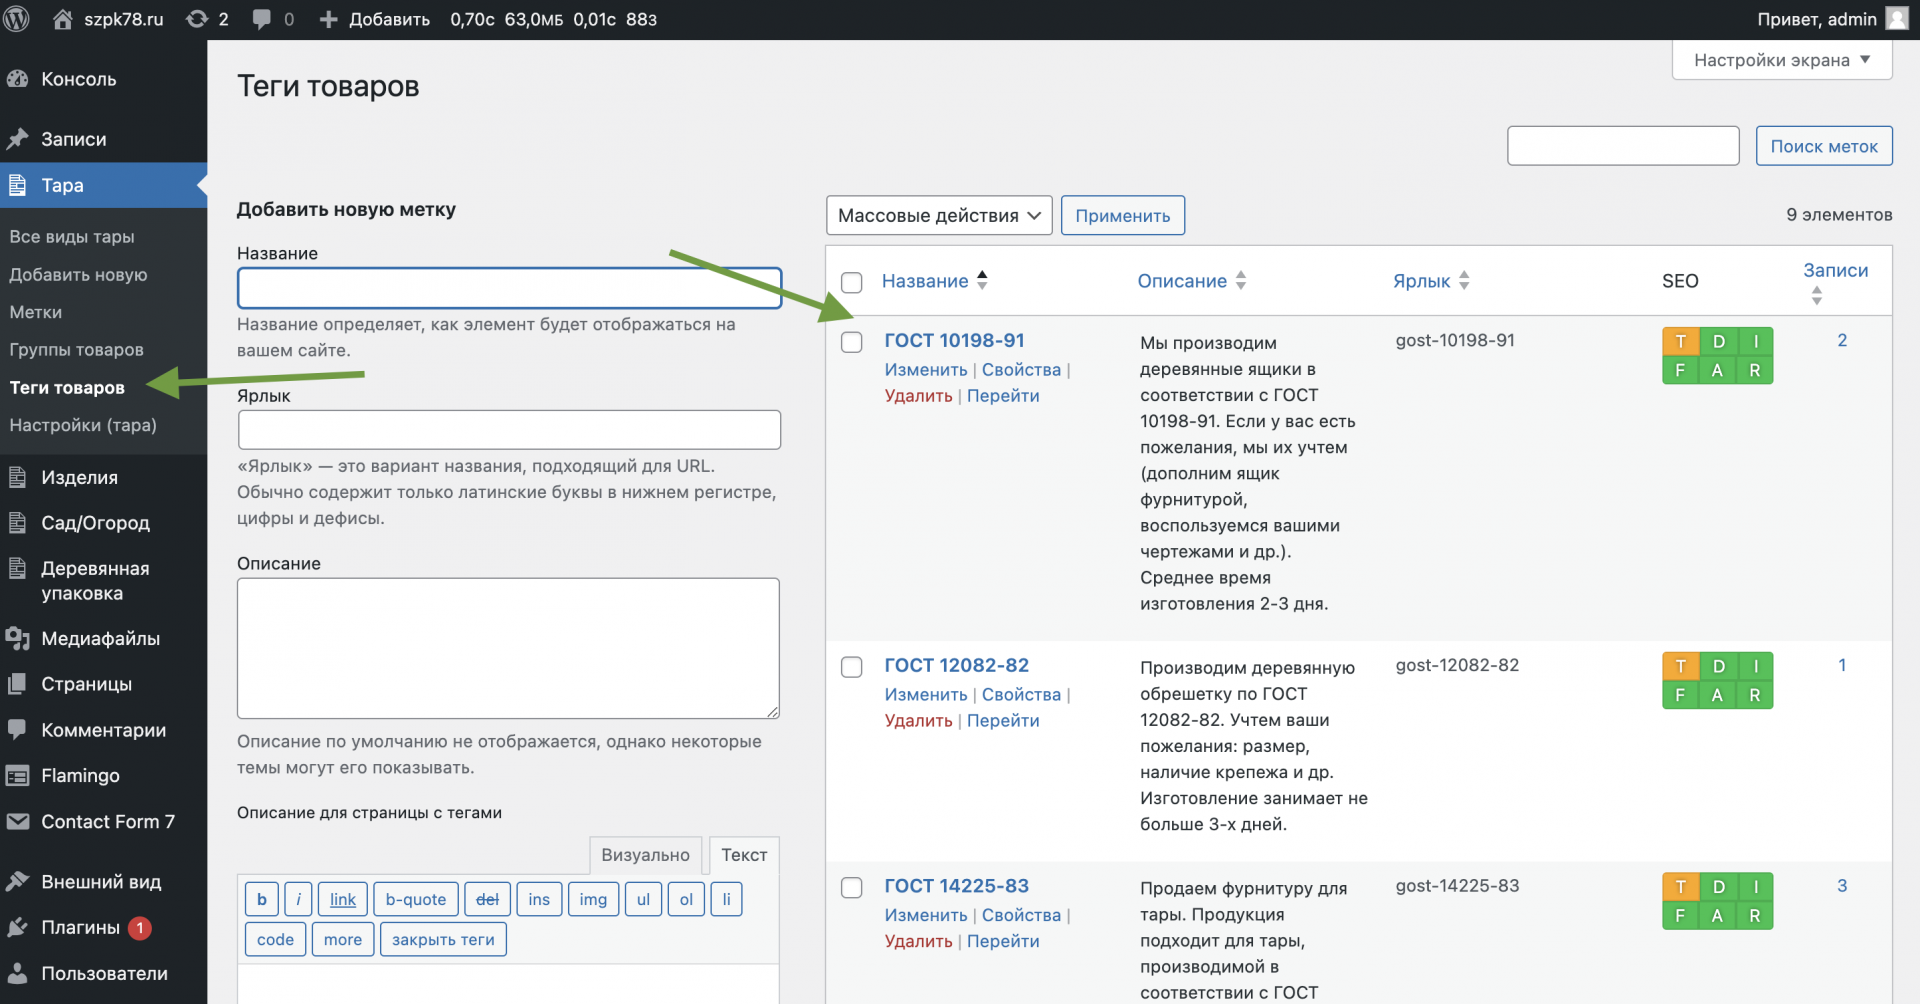Image resolution: width=1920 pixels, height=1004 pixels.
Task: Sort table by Записи column
Action: pyautogui.click(x=1836, y=281)
